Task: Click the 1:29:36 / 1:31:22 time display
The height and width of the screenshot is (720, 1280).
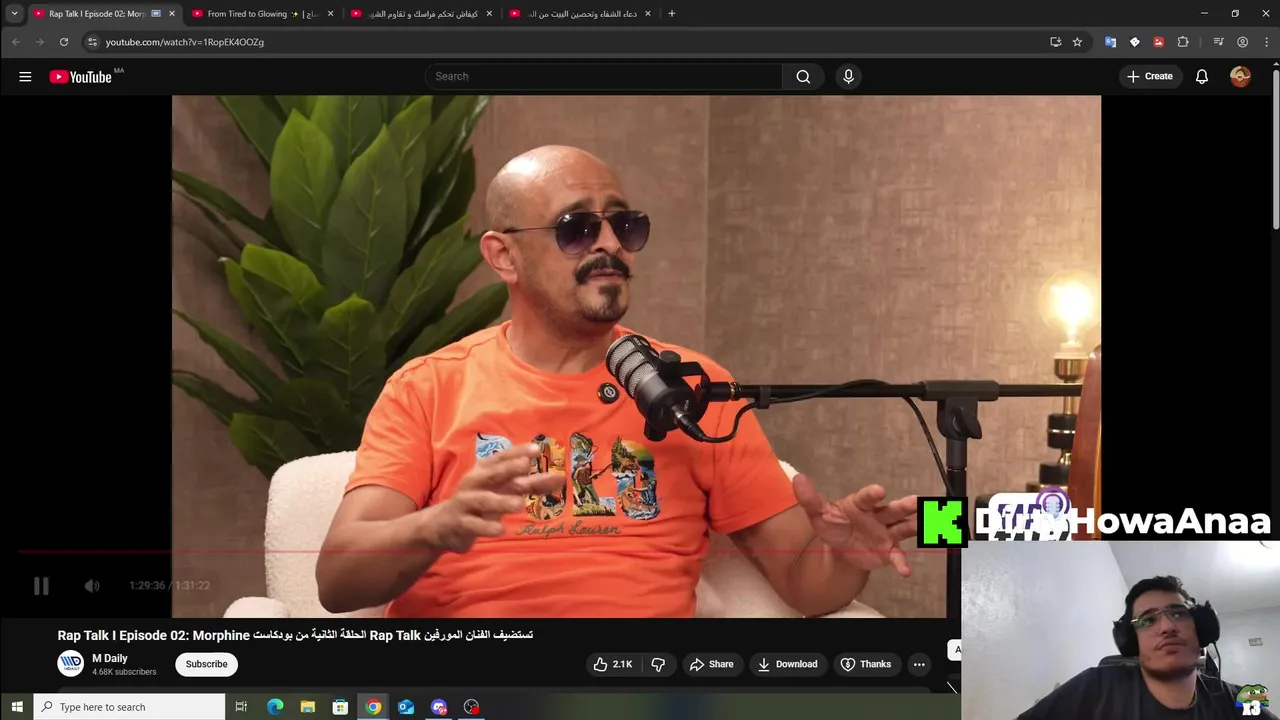Action: [x=169, y=586]
